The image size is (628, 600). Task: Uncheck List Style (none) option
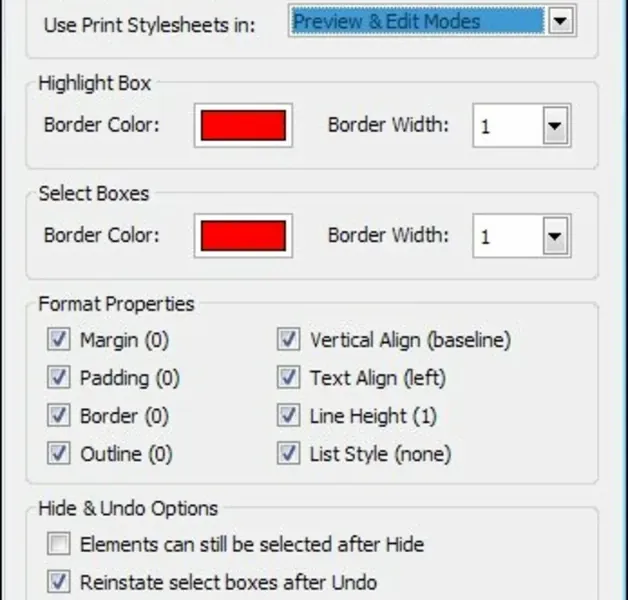click(x=289, y=454)
